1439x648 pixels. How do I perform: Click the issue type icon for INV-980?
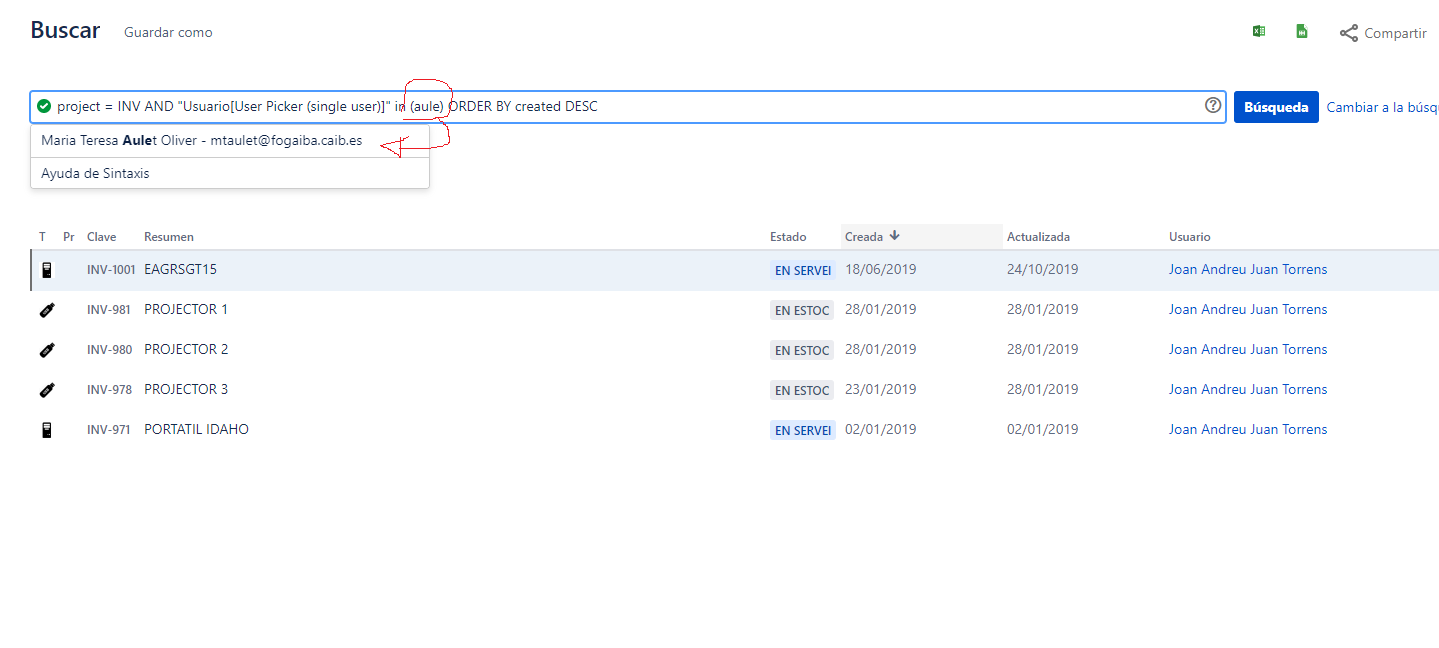click(46, 350)
